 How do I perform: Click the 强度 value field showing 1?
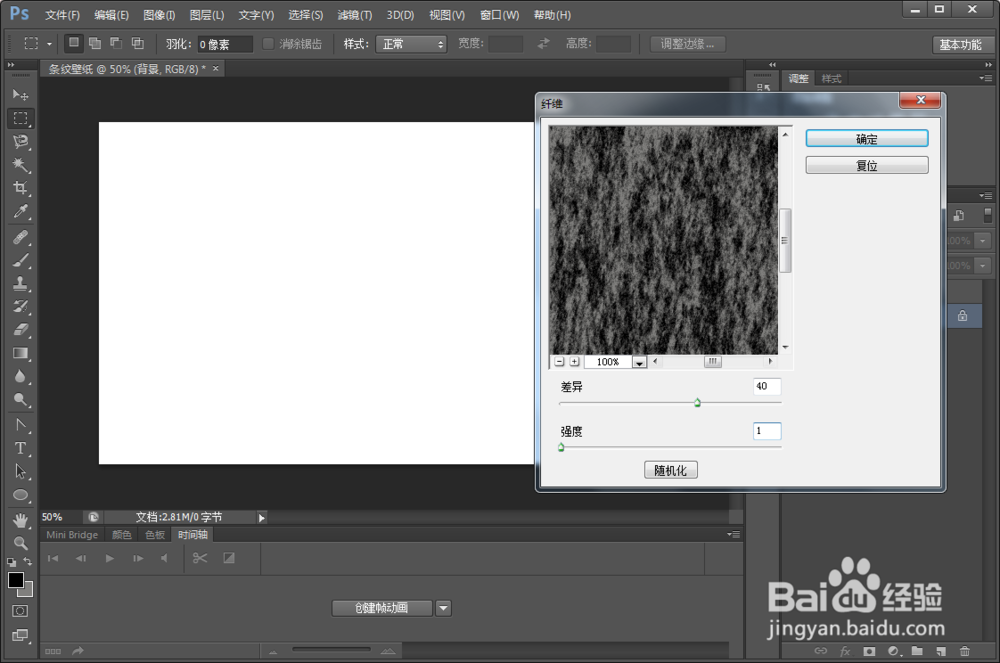(767, 431)
